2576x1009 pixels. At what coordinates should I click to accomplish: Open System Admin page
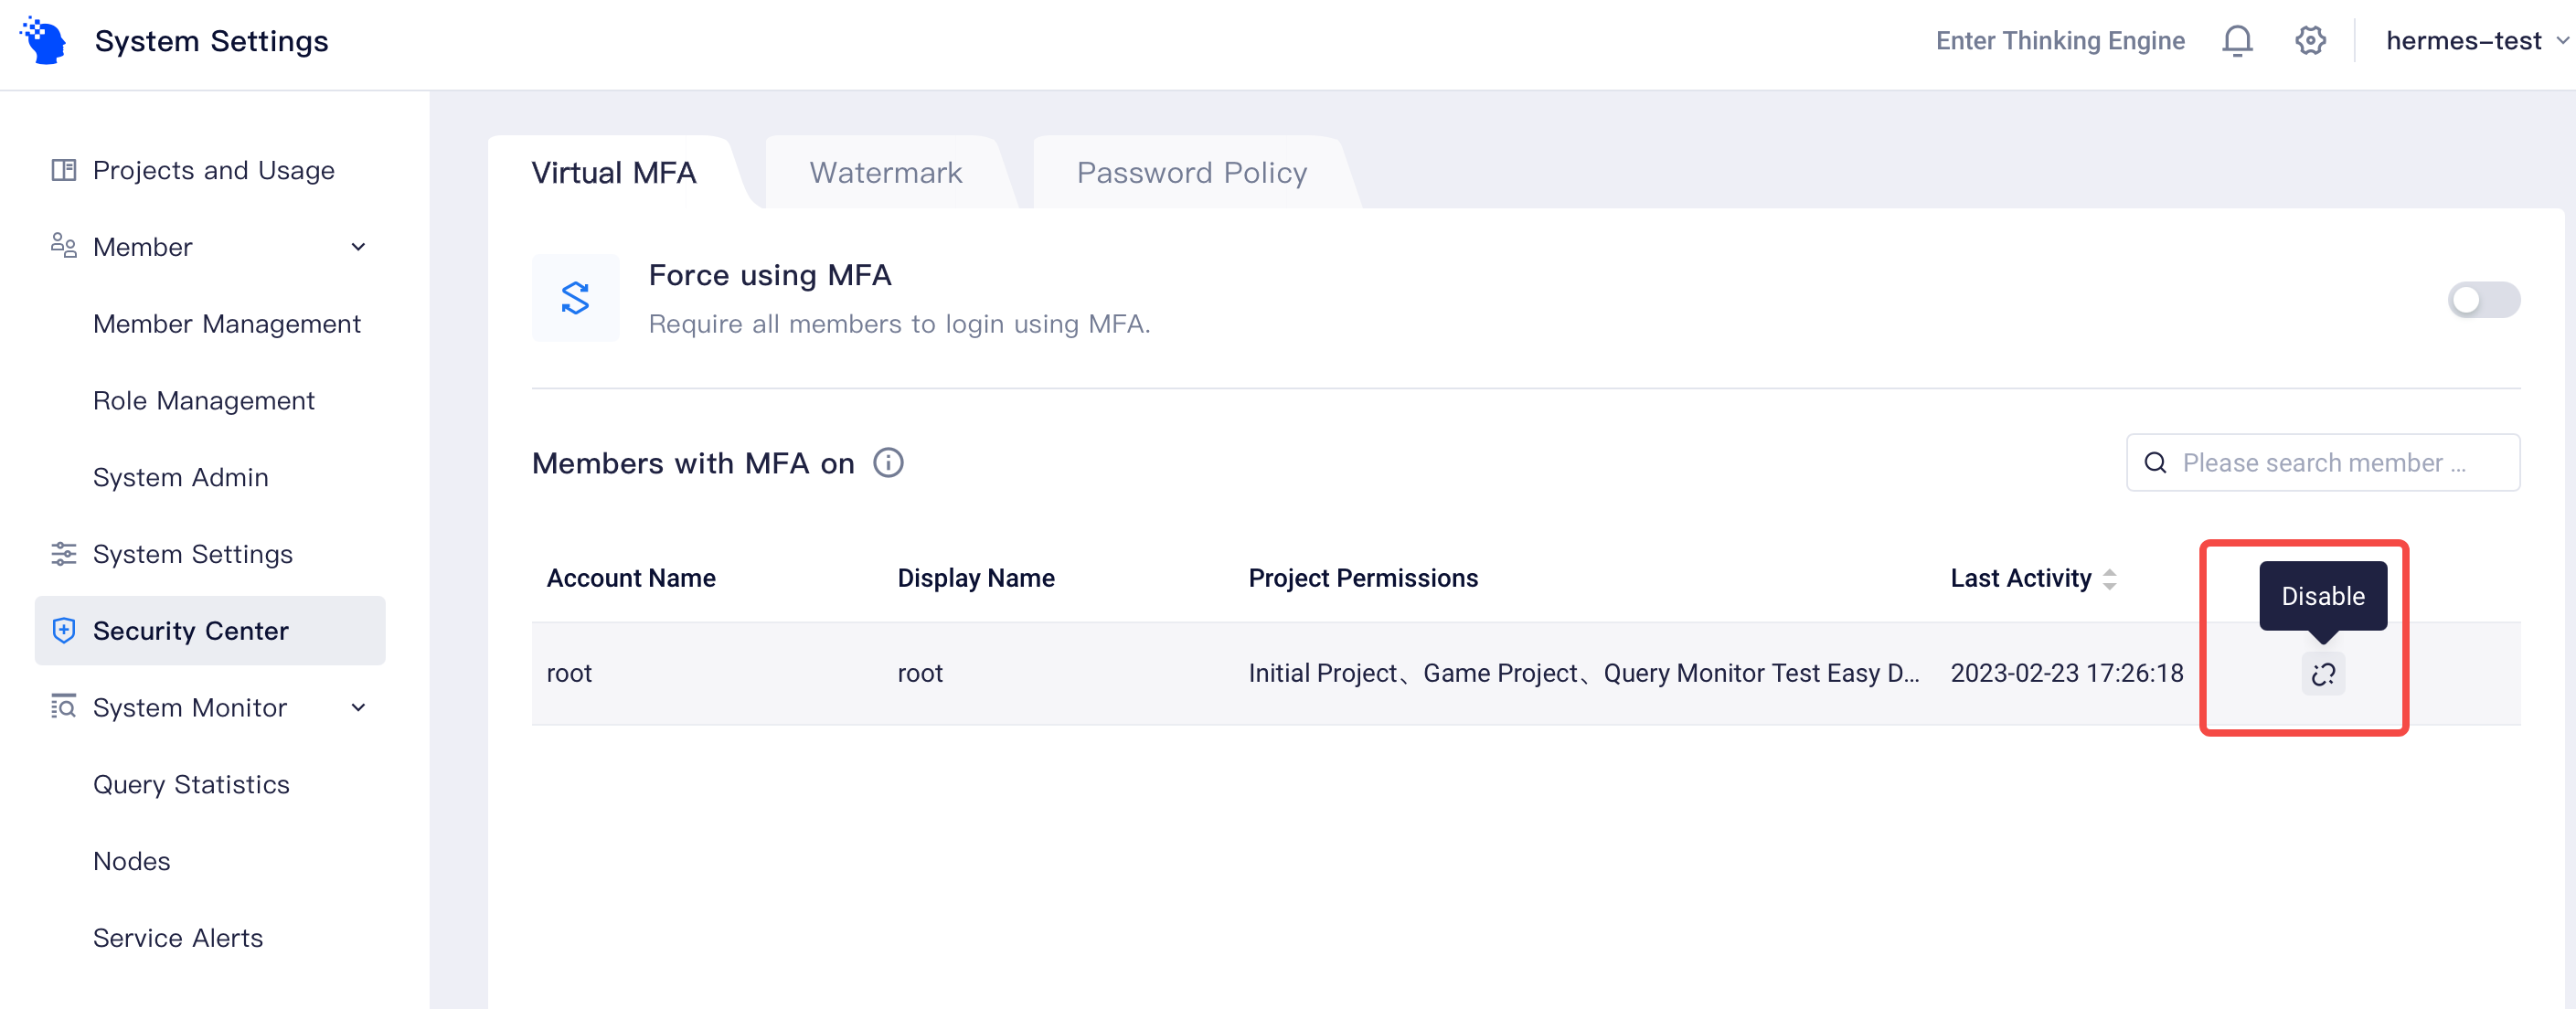tap(181, 478)
